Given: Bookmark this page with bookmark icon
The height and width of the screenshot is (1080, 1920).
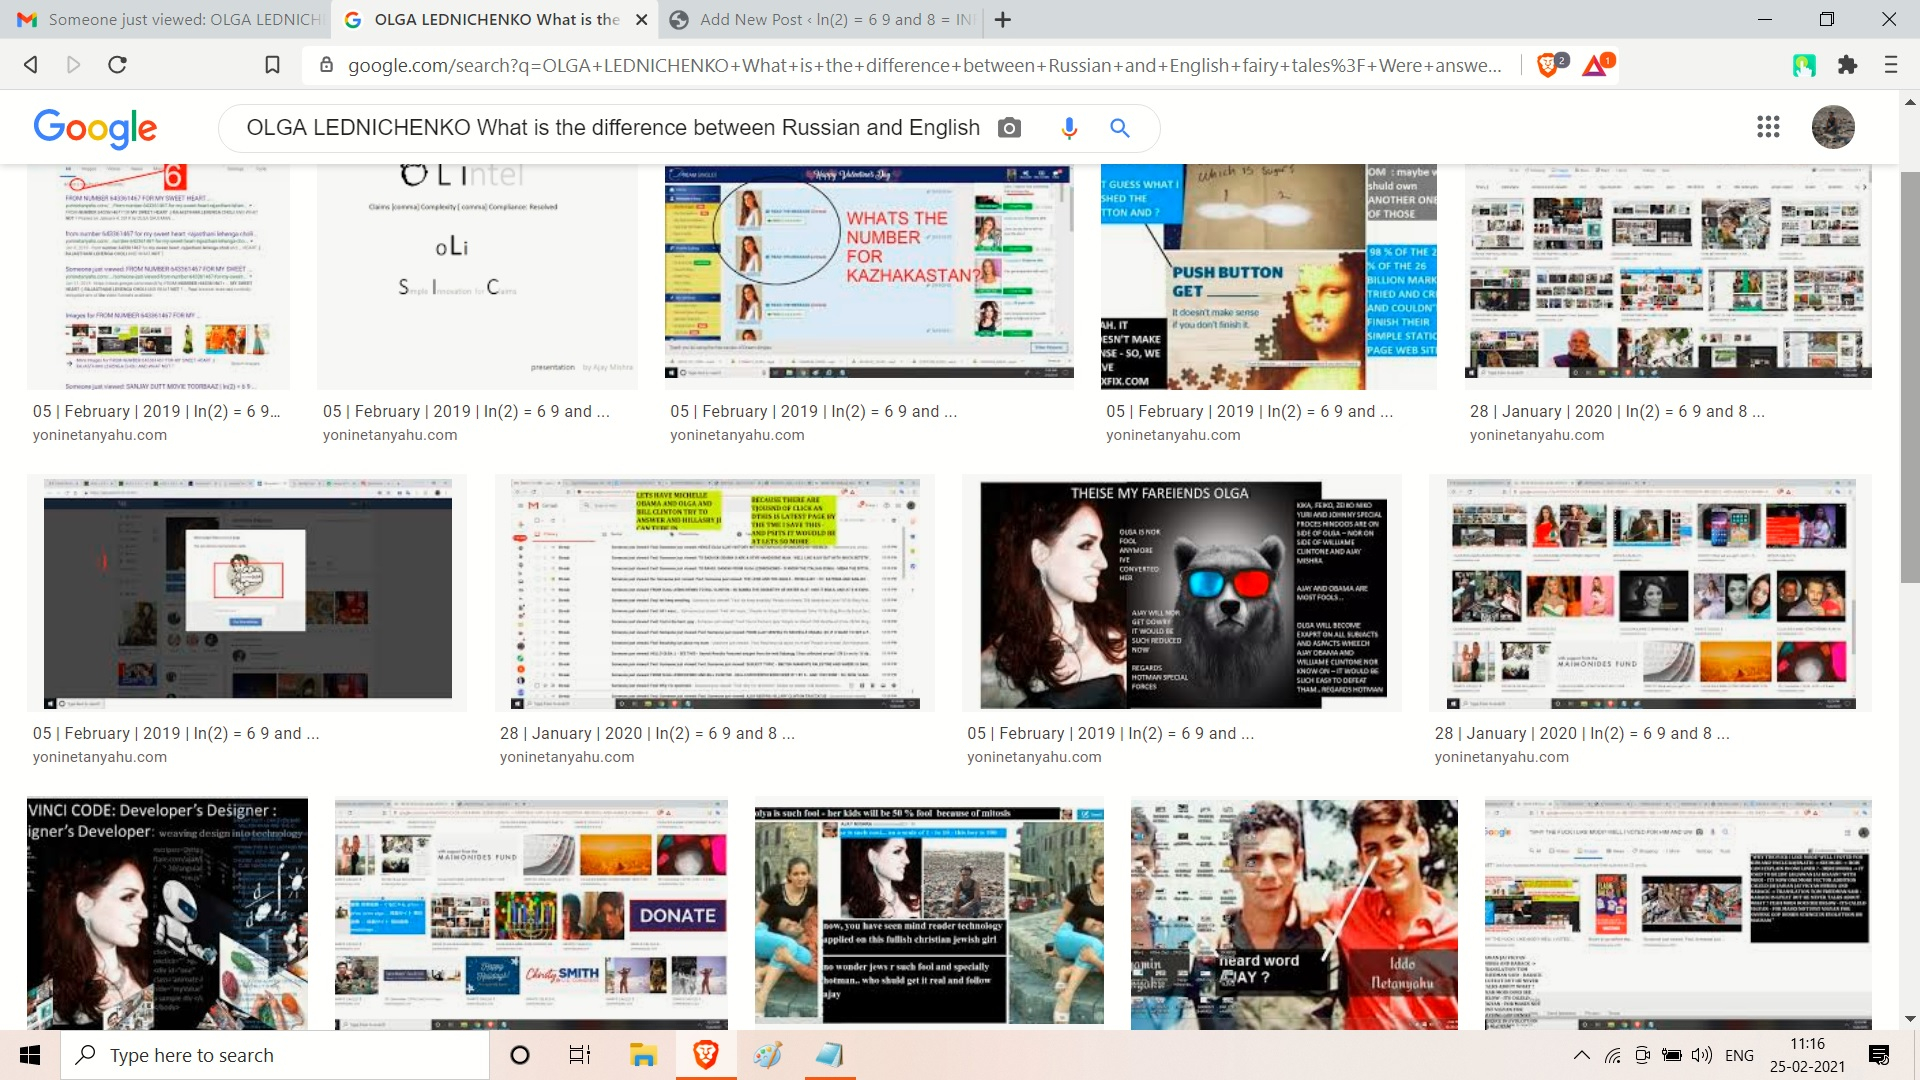Looking at the screenshot, I should pos(272,65).
